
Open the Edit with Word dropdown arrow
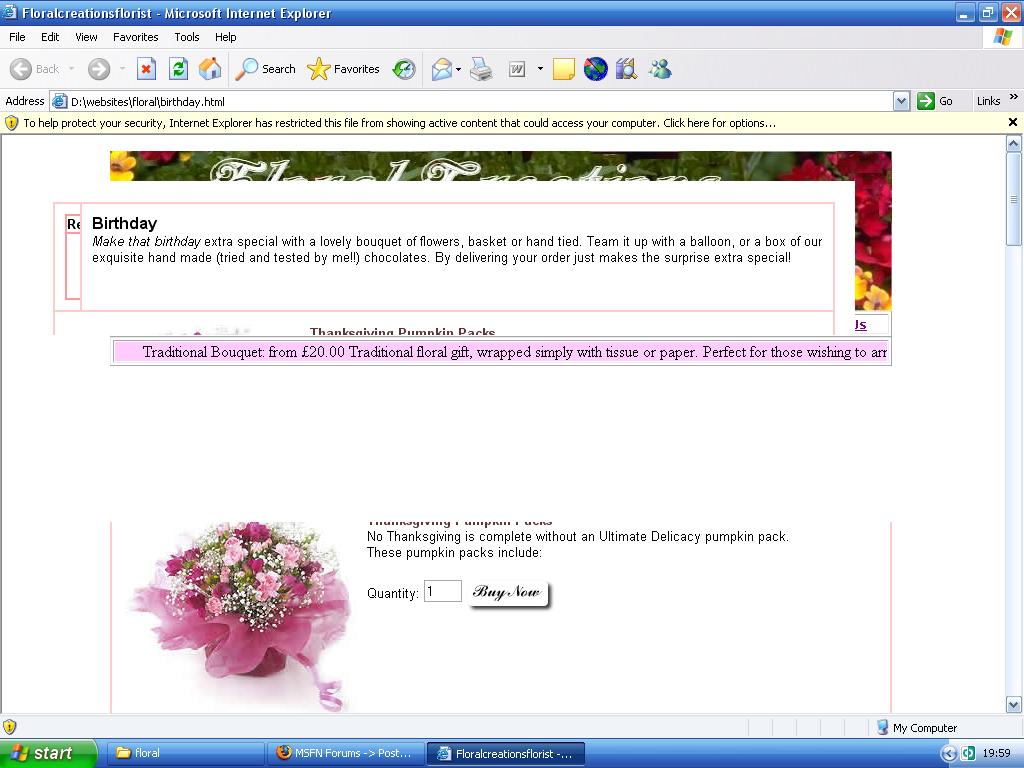[540, 69]
